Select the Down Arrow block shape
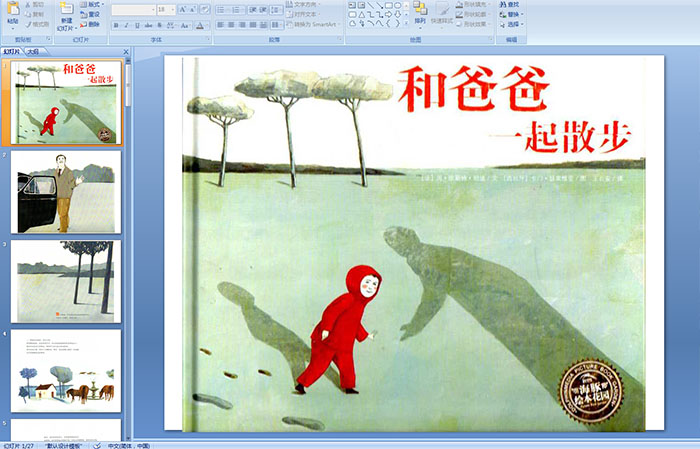700x449 pixels. 397,14
